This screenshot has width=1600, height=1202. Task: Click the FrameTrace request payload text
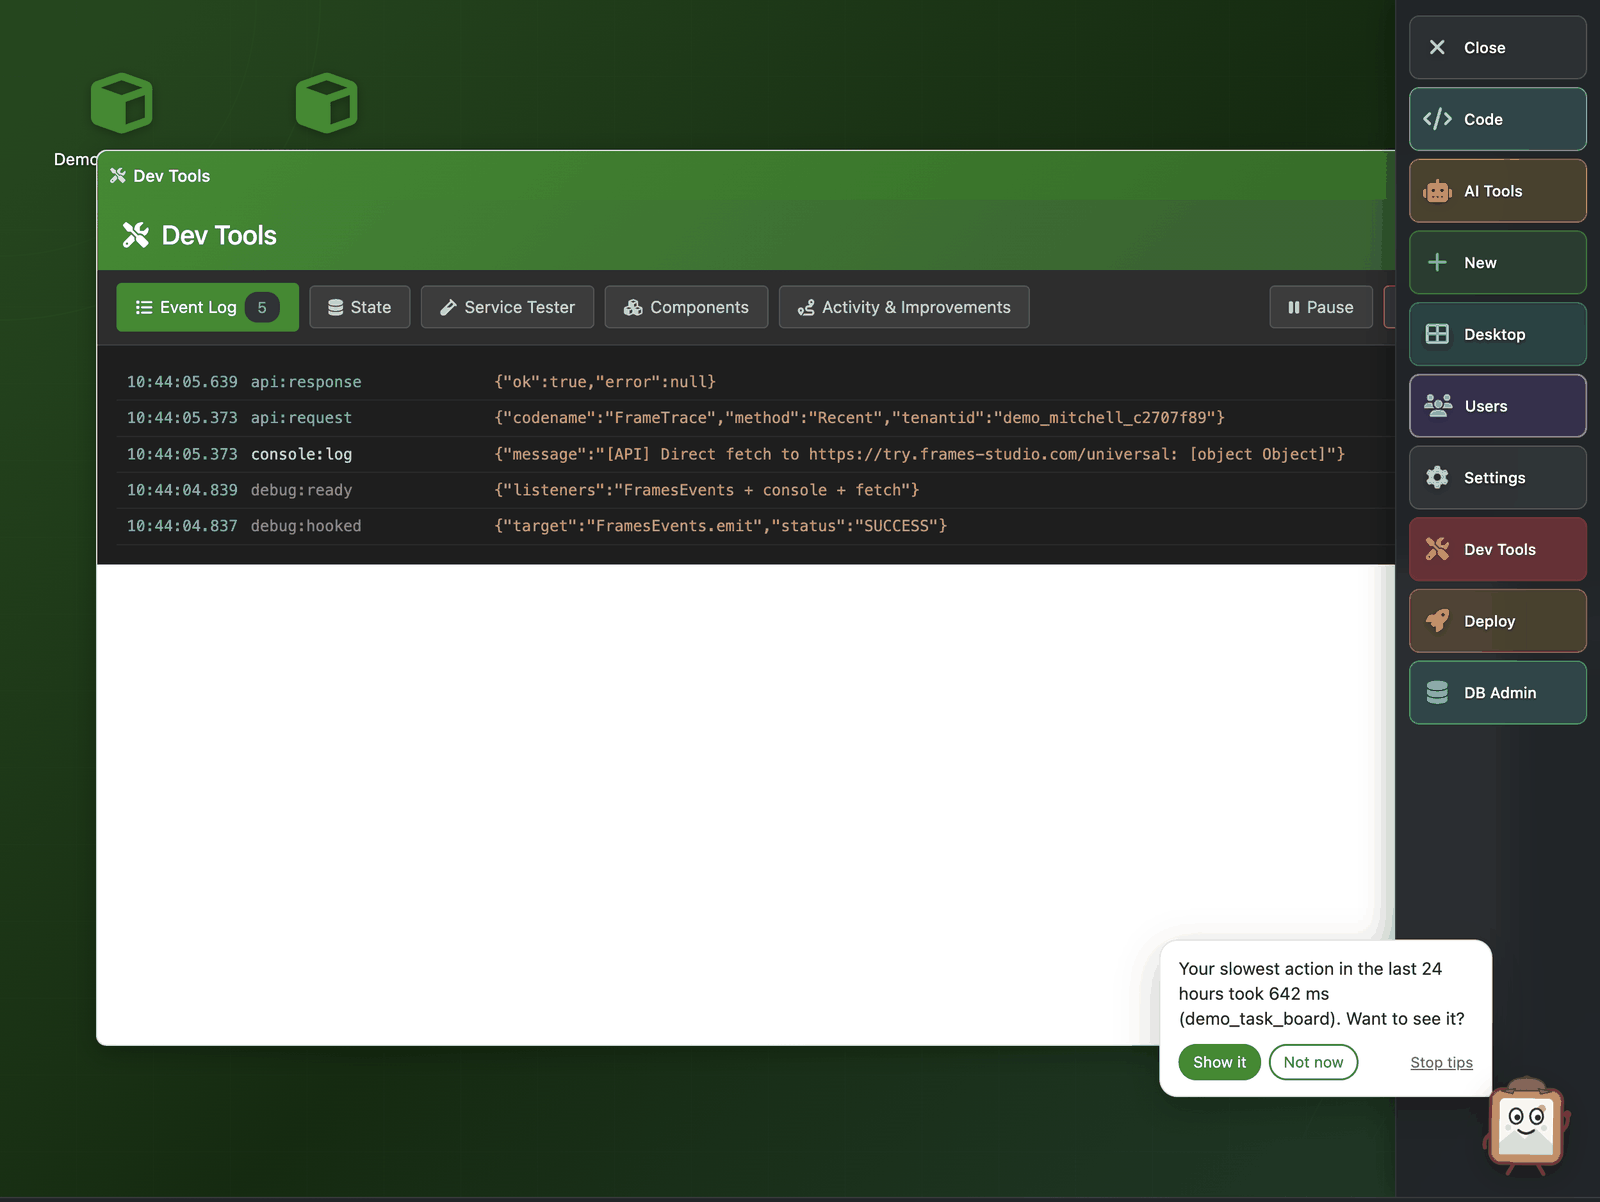859,418
